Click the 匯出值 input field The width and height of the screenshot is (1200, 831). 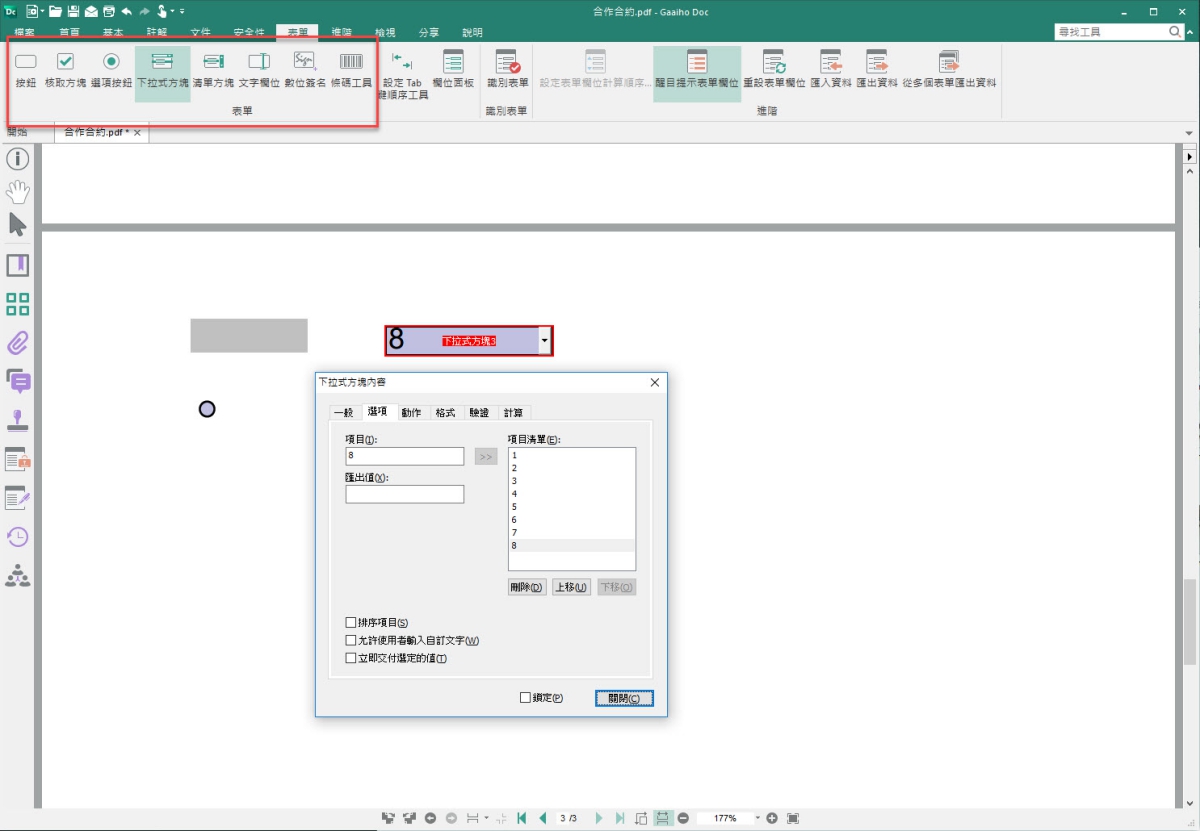405,494
